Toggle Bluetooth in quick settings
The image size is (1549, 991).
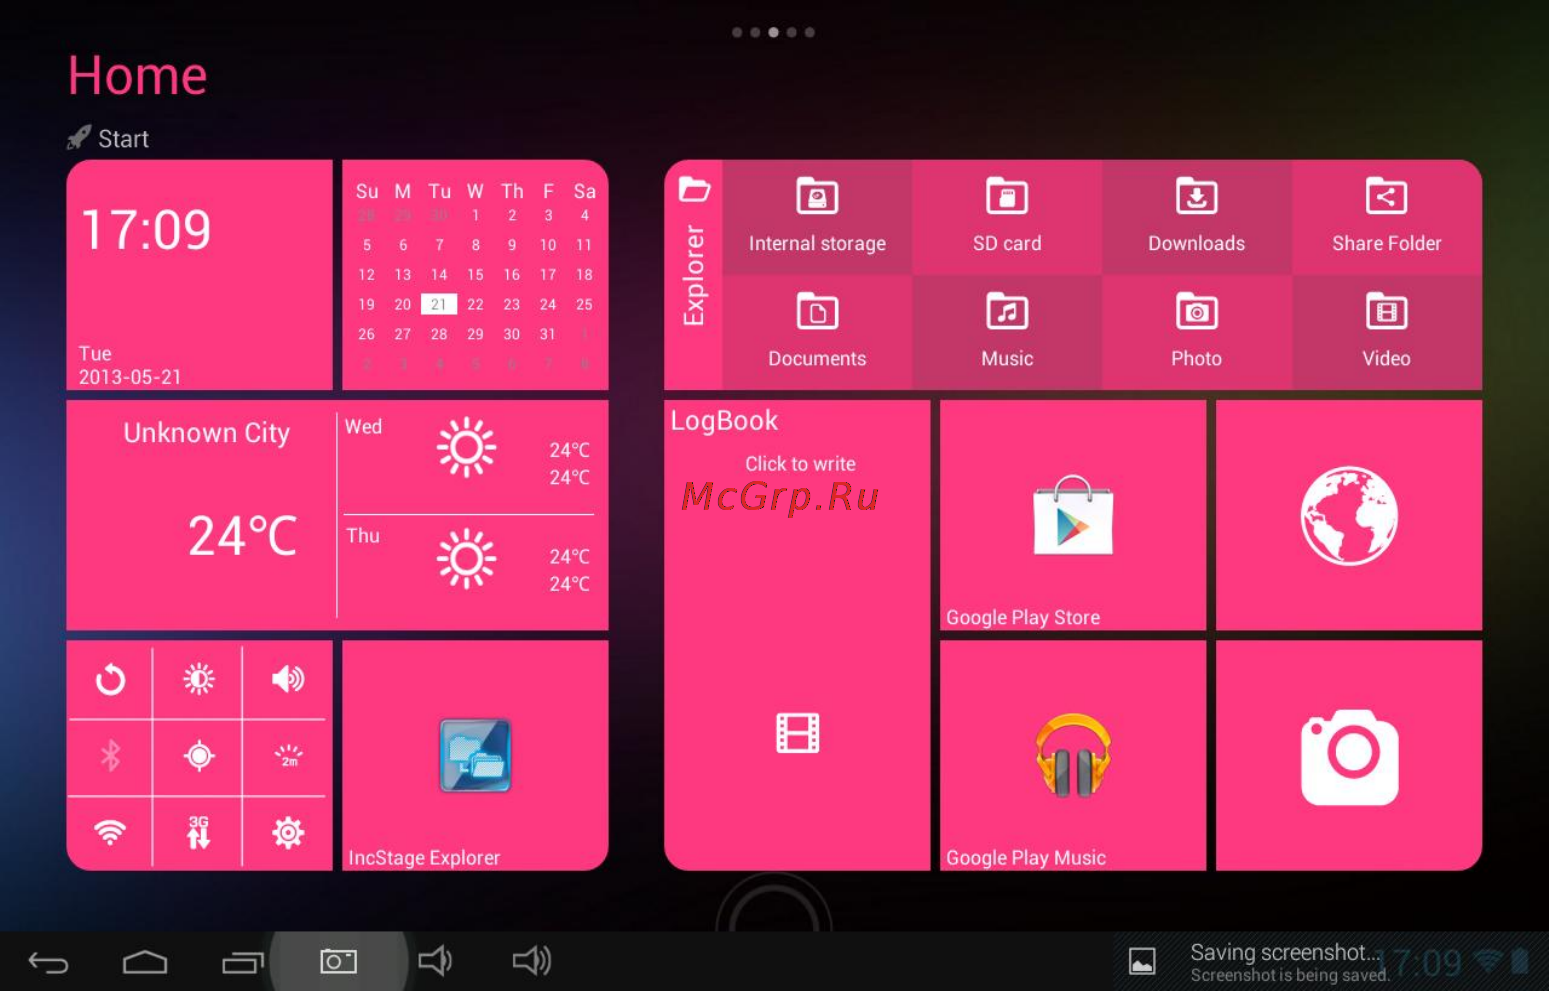(x=110, y=756)
